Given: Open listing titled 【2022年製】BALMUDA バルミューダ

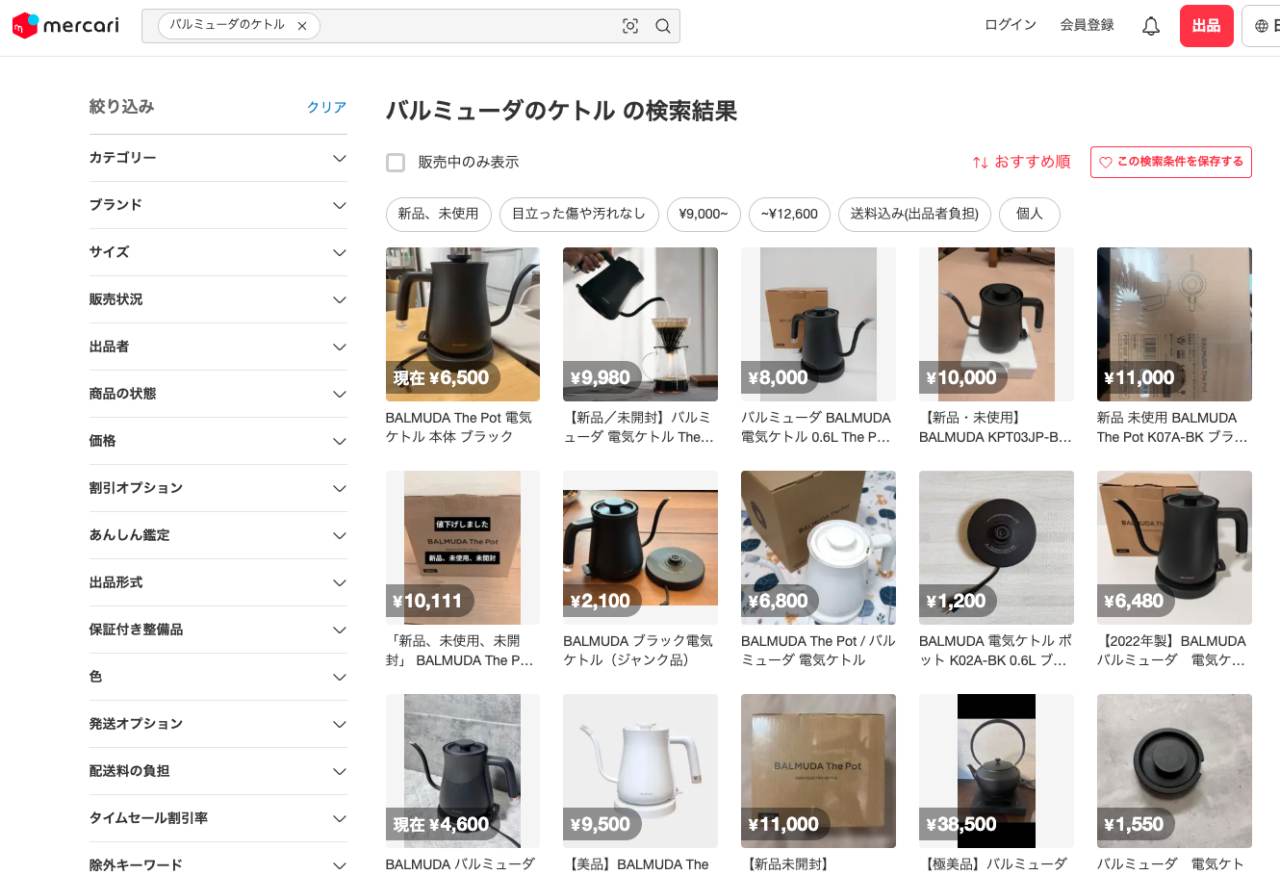Looking at the screenshot, I should [x=1172, y=650].
